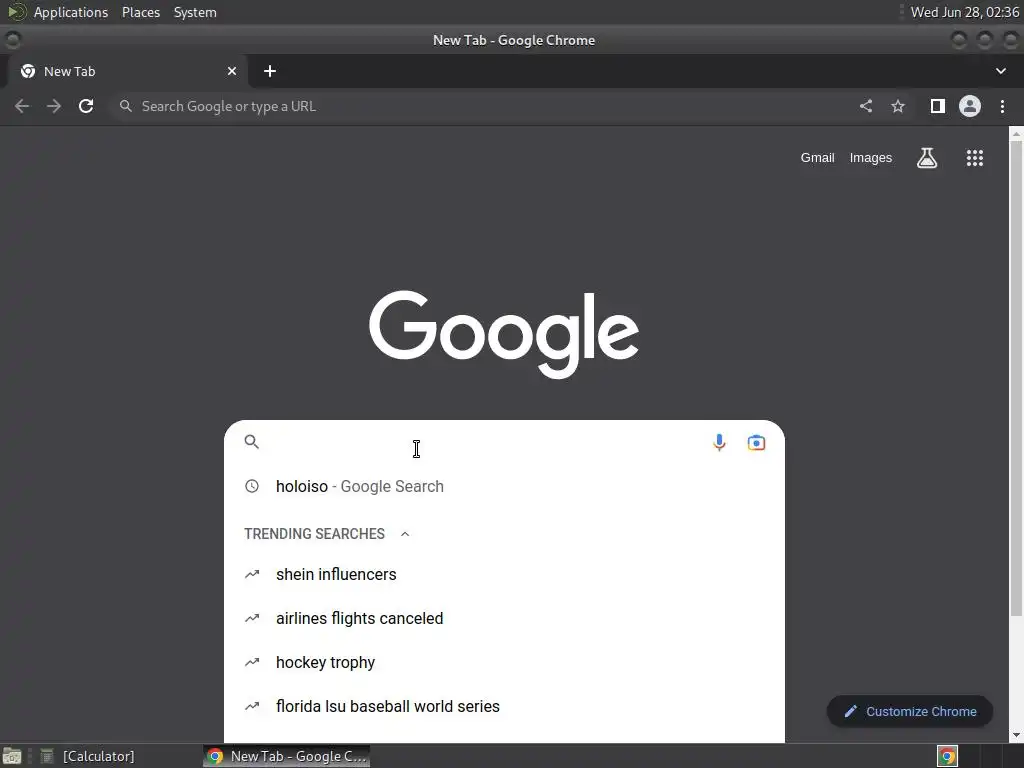Open the Chrome profile avatar

[x=970, y=106]
